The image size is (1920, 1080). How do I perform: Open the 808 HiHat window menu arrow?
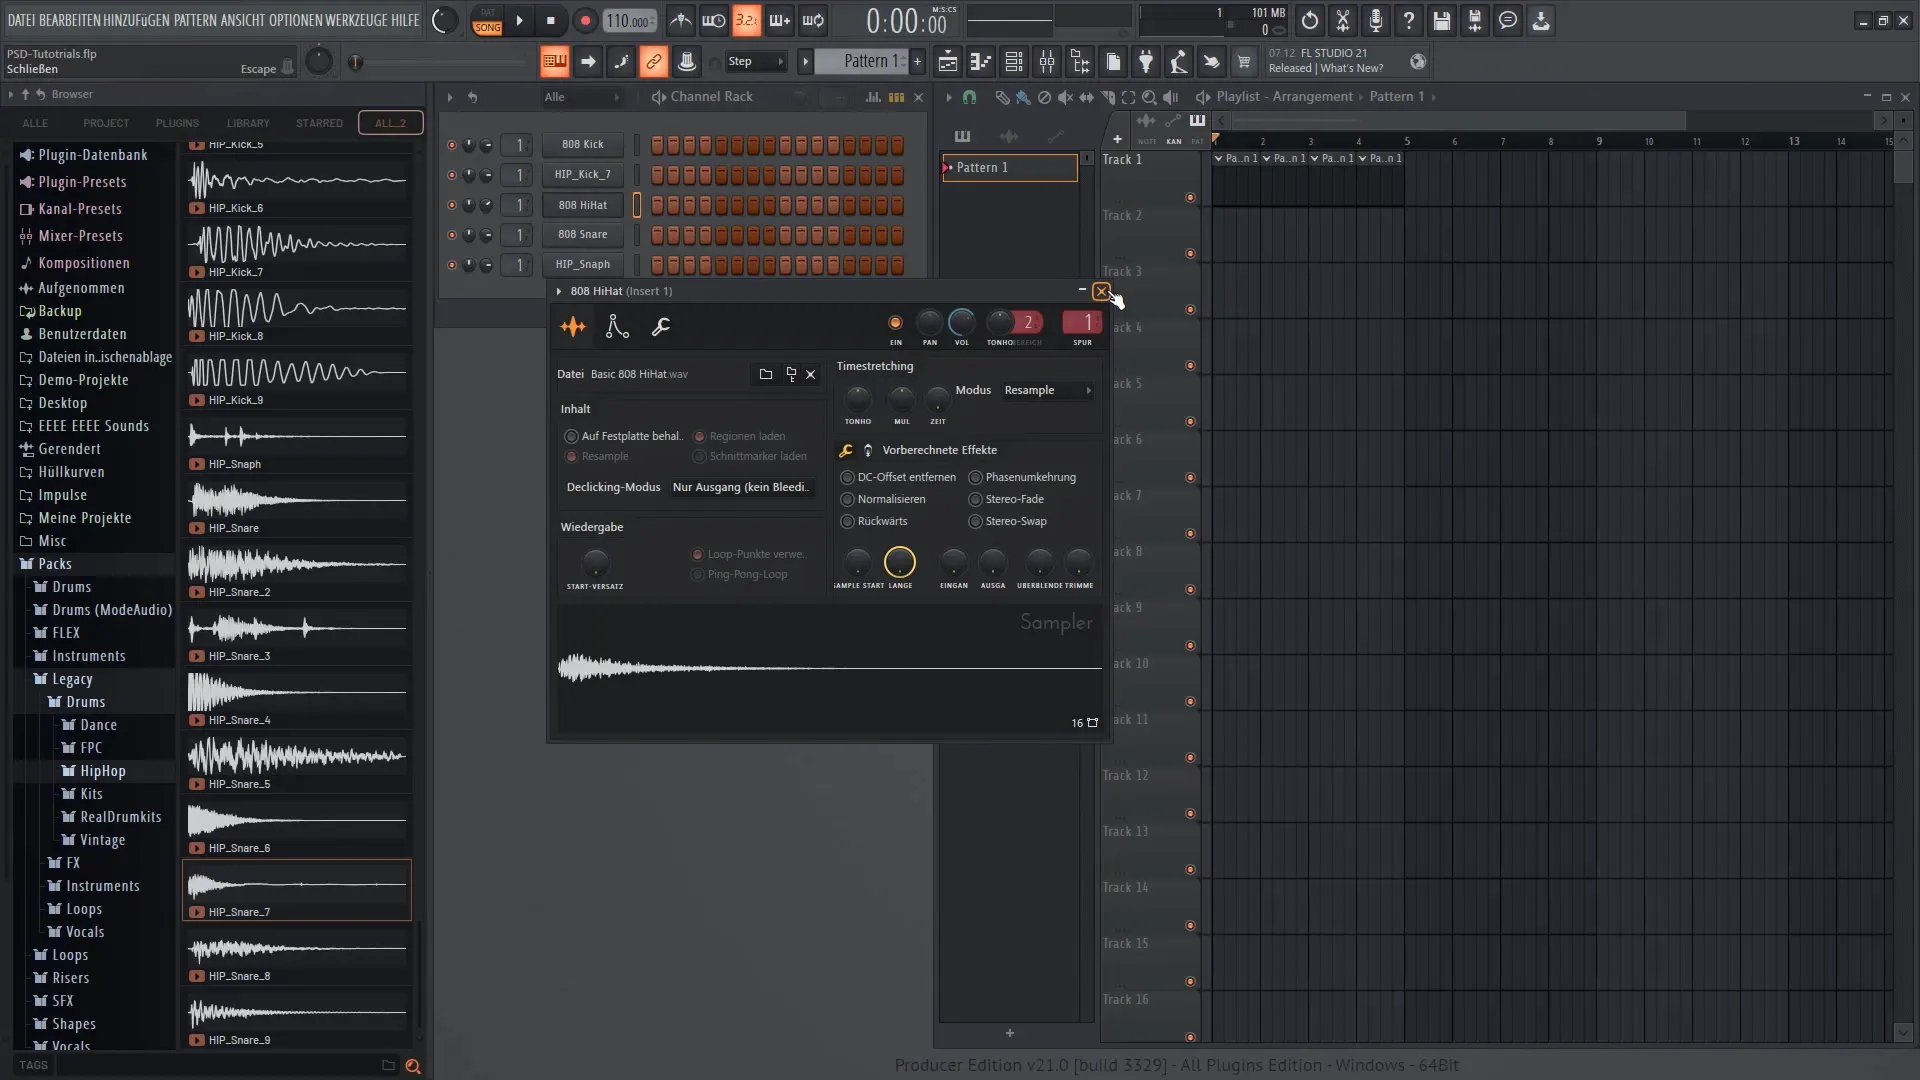[559, 291]
